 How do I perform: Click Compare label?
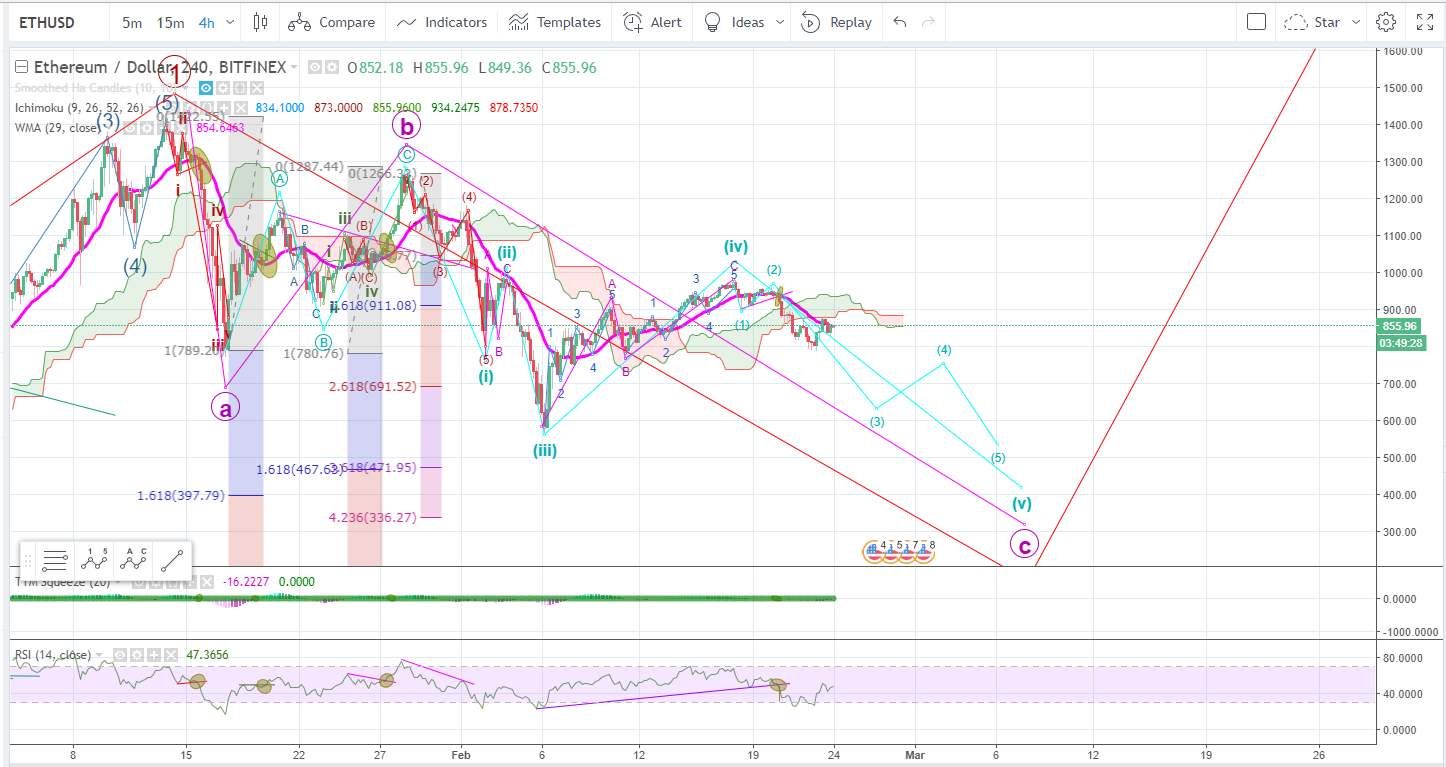click(347, 22)
